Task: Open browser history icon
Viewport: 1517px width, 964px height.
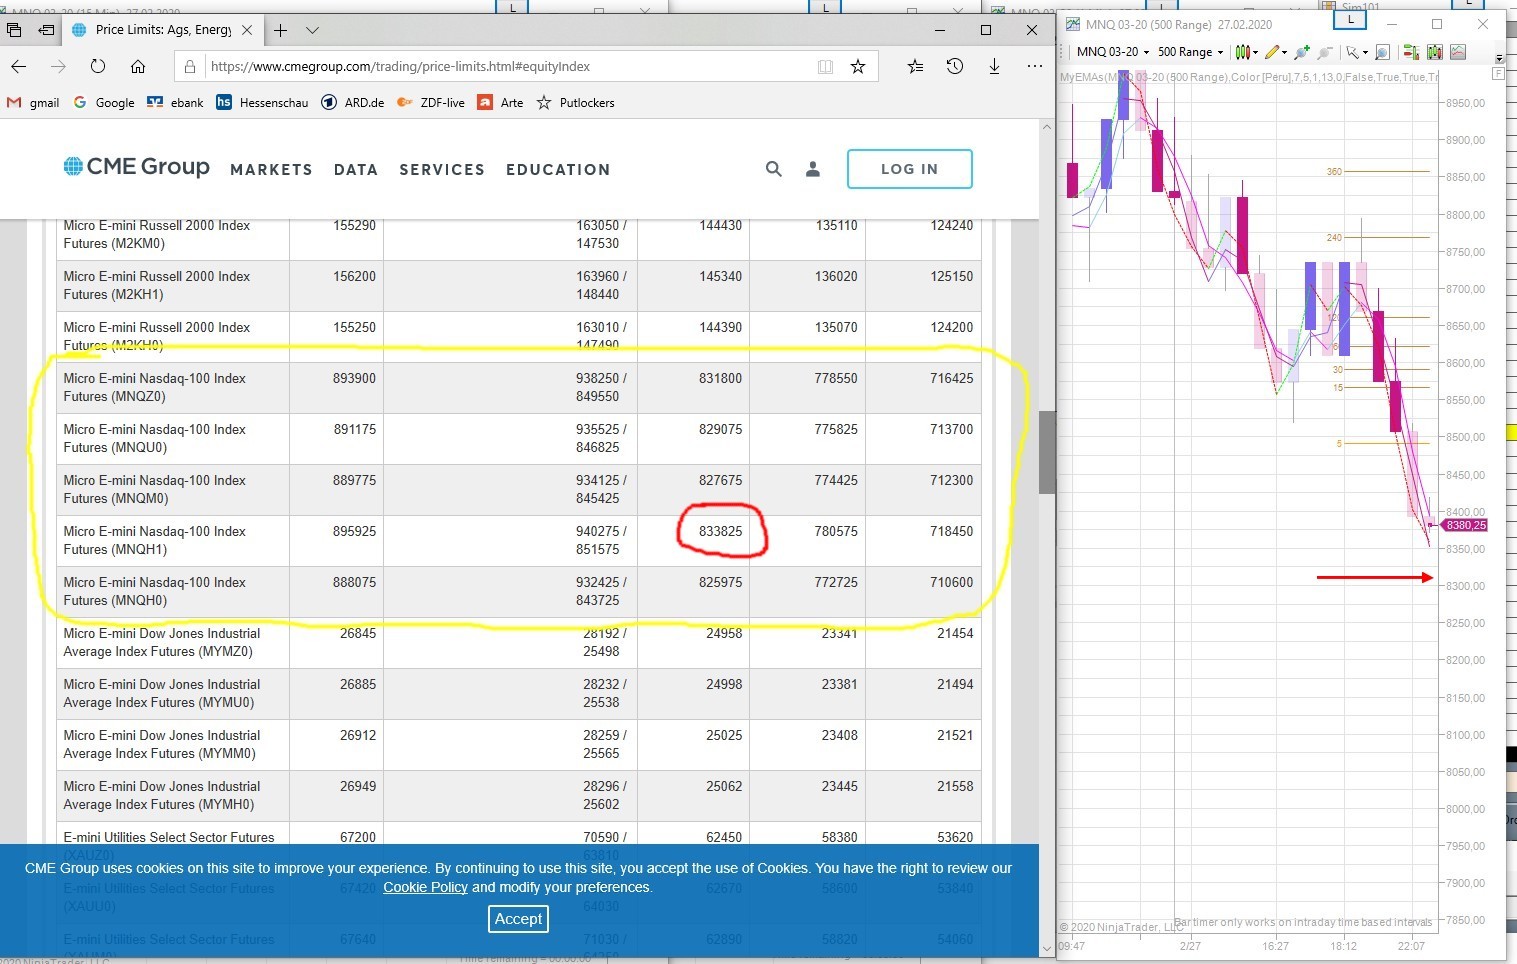Action: point(955,66)
